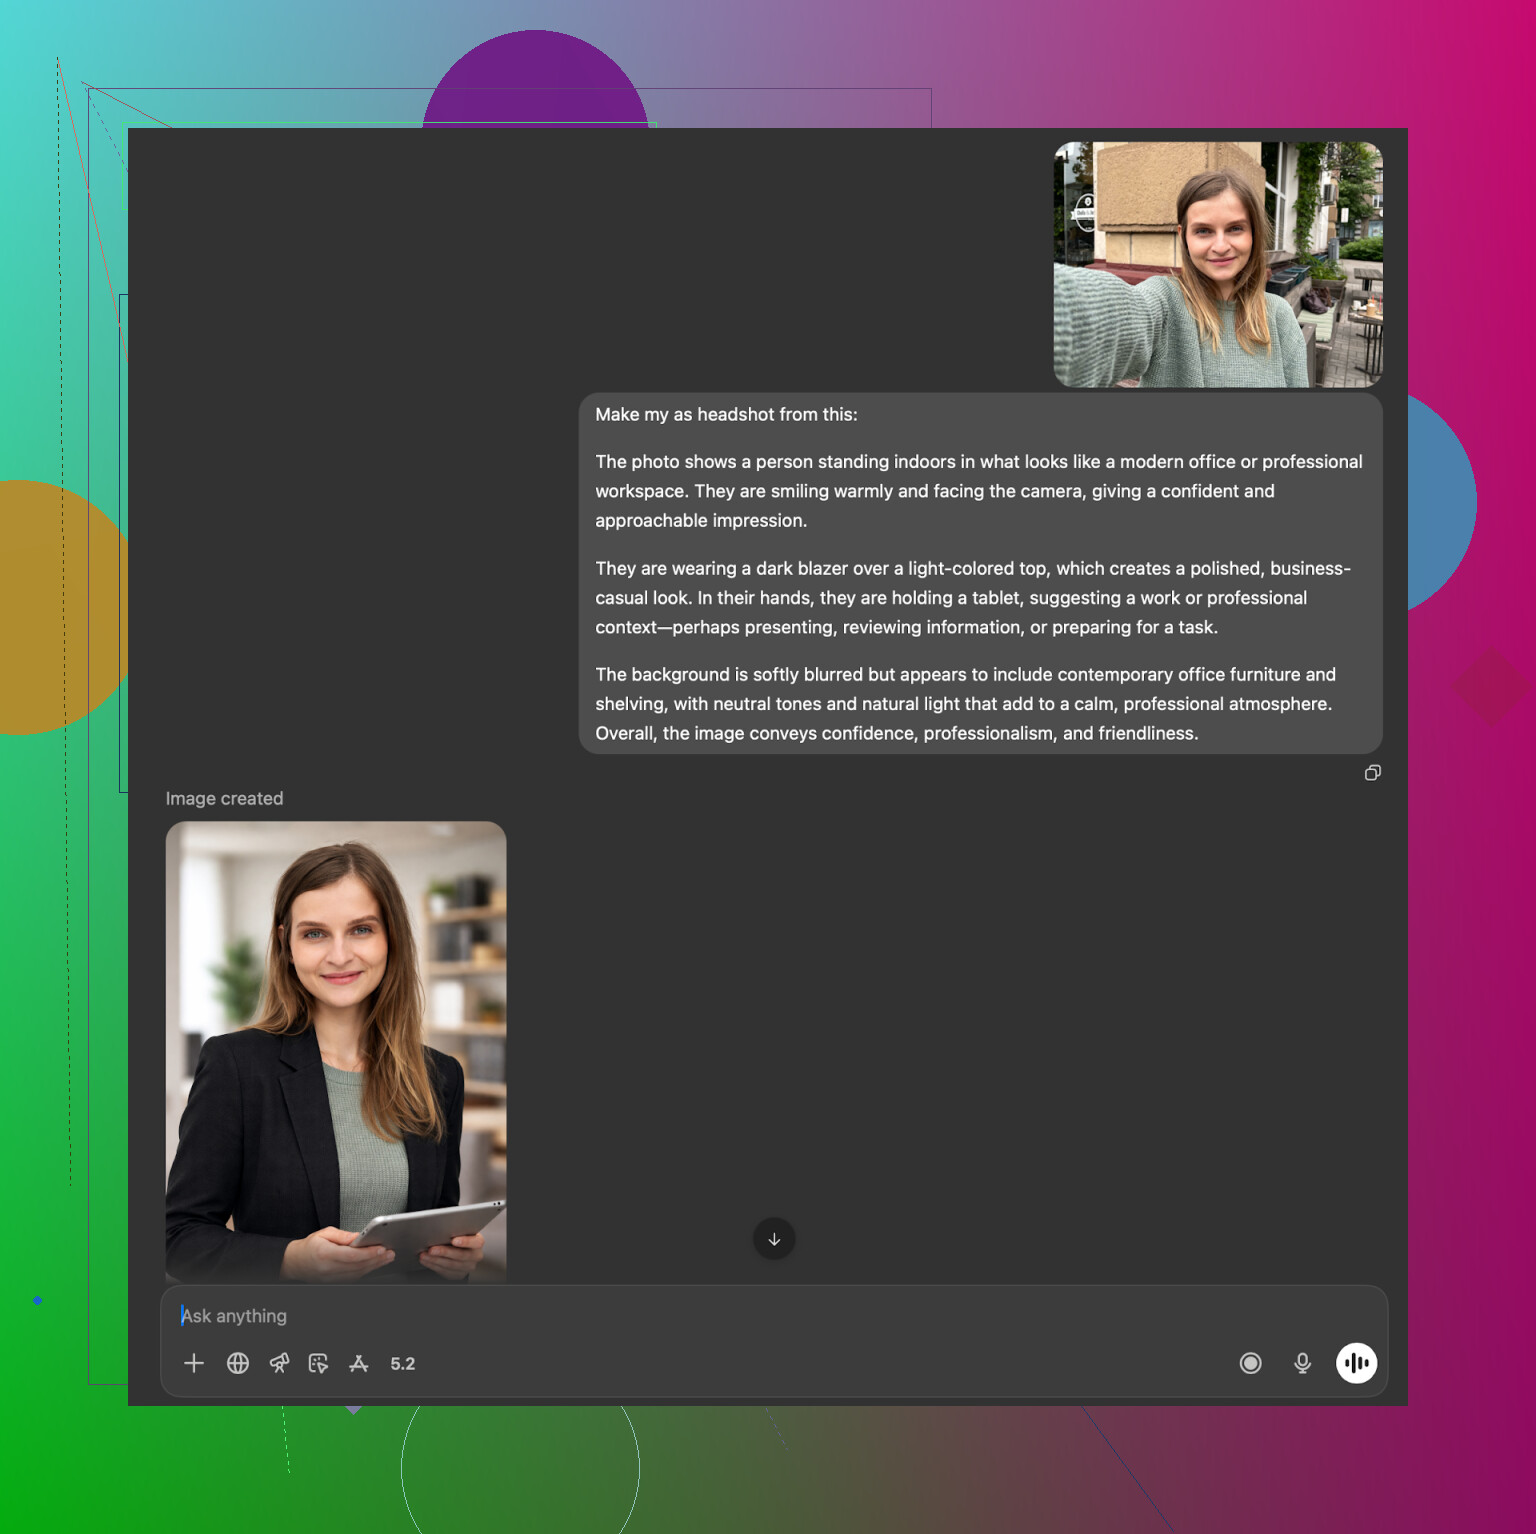Focus the Ask anything input field
The height and width of the screenshot is (1534, 1536).
tap(700, 1316)
